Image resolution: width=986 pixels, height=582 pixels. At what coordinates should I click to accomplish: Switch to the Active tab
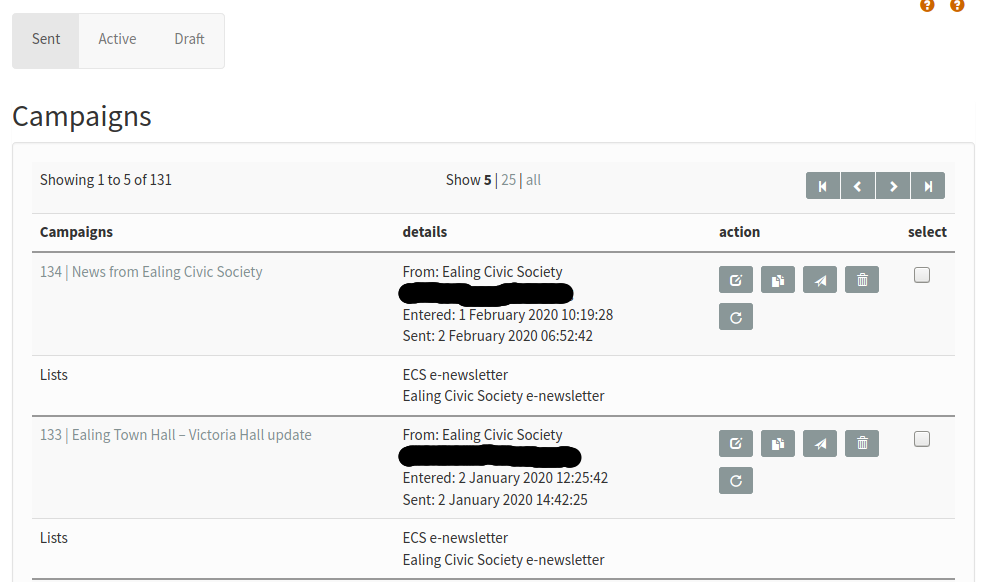click(117, 39)
